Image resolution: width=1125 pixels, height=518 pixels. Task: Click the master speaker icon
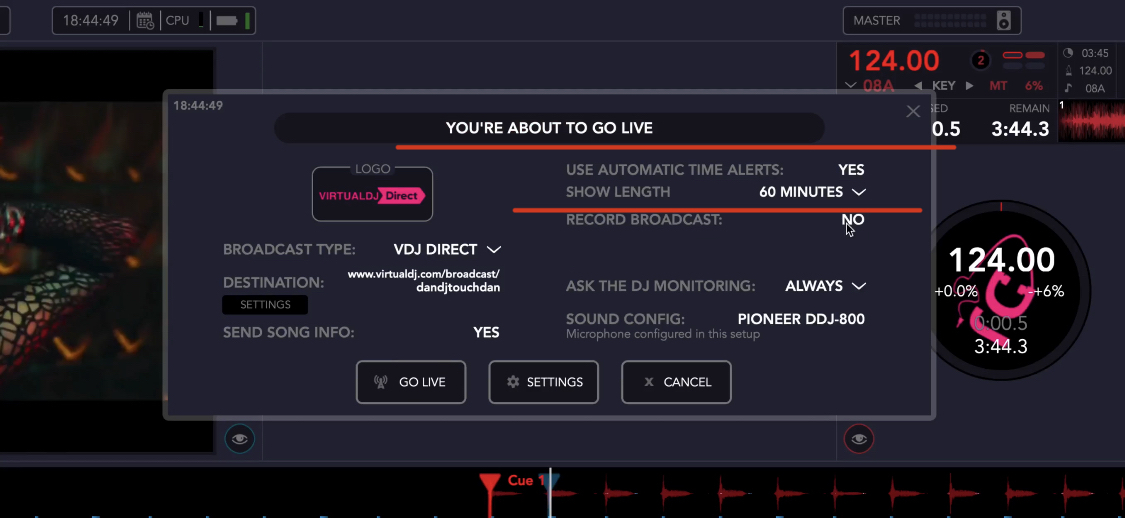1004,21
